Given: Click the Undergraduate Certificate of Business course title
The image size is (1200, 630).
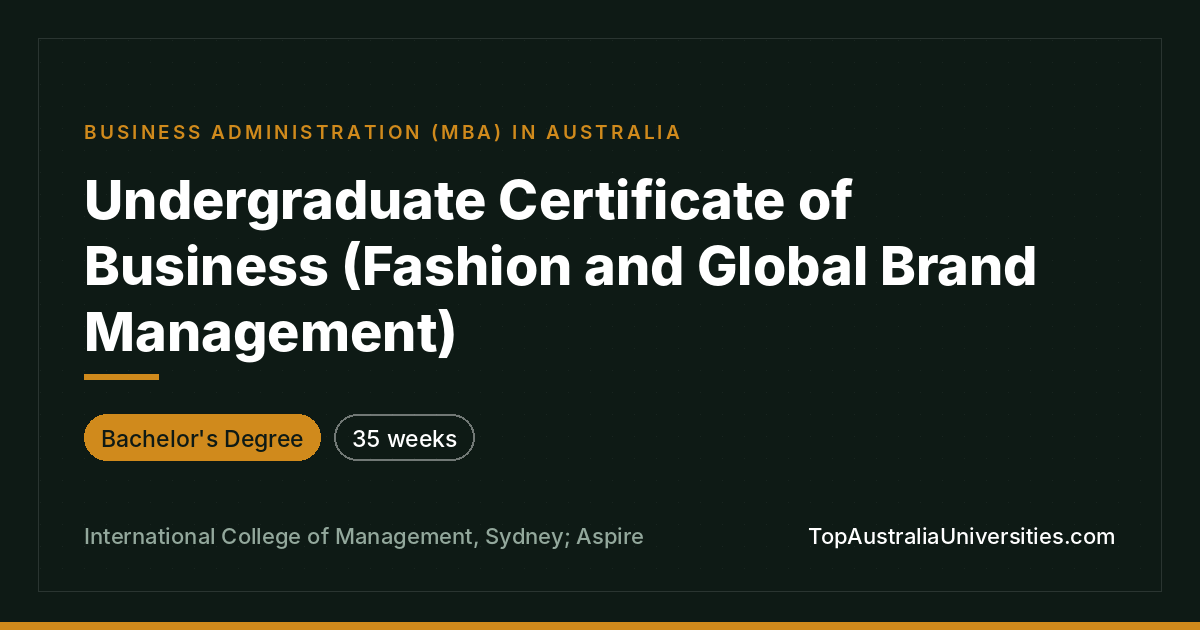Looking at the screenshot, I should tap(560, 267).
